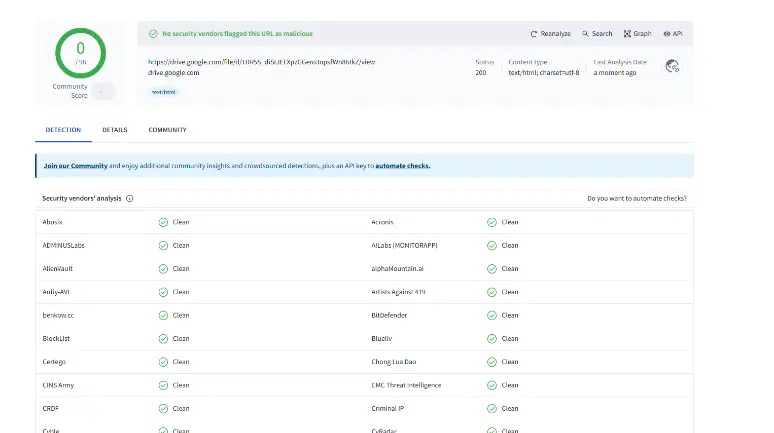Click the globe icon beside Last Analysis Date
Viewport: 774px width, 433px height.
[673, 66]
